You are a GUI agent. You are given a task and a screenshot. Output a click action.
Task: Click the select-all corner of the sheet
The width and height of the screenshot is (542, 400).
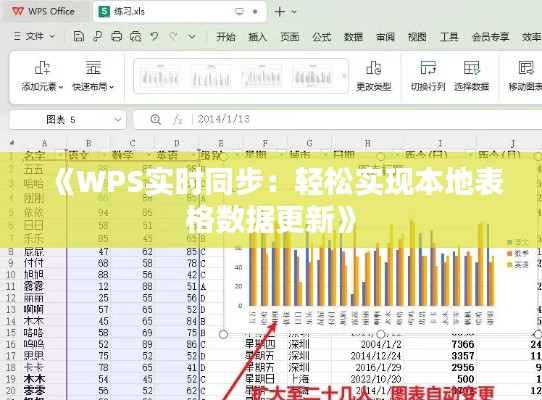(x=11, y=142)
